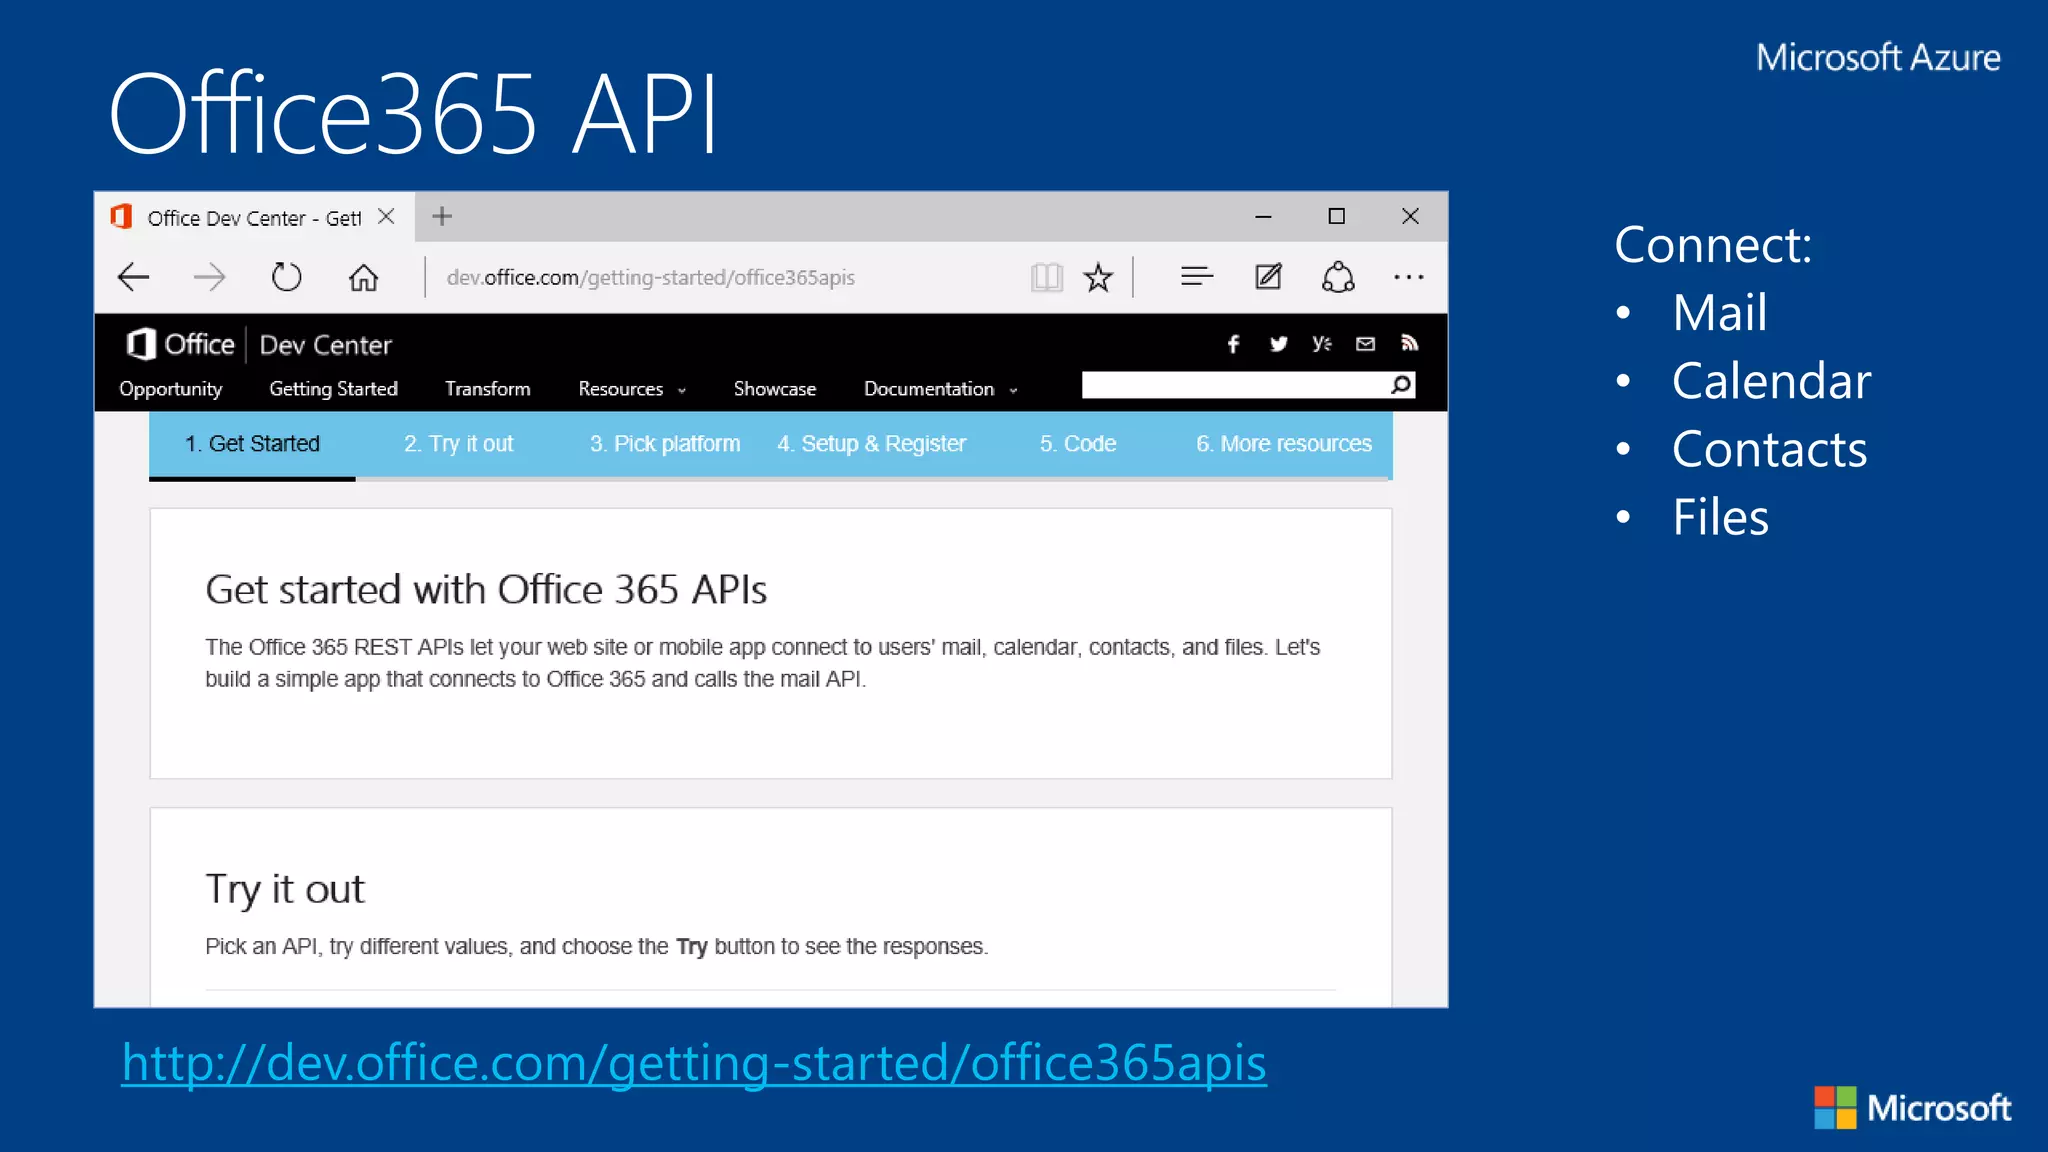Click the browser Back arrow
The image size is (2048, 1152).
133,277
